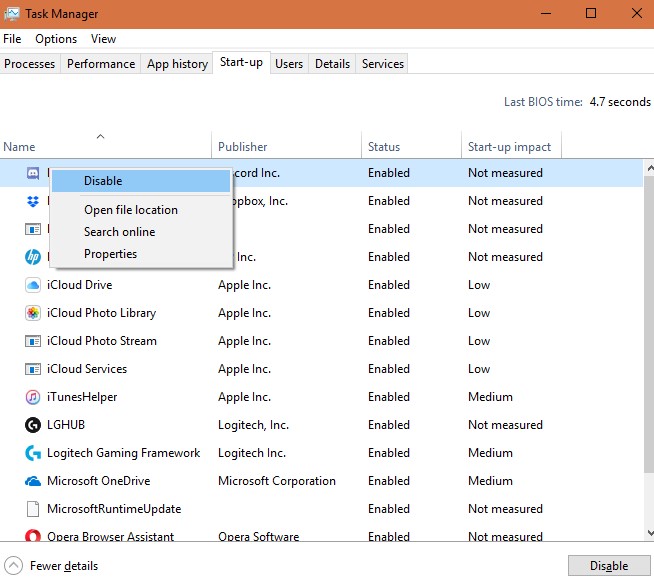Click the iCloud Services icon
Image resolution: width=654 pixels, height=585 pixels.
[32, 369]
